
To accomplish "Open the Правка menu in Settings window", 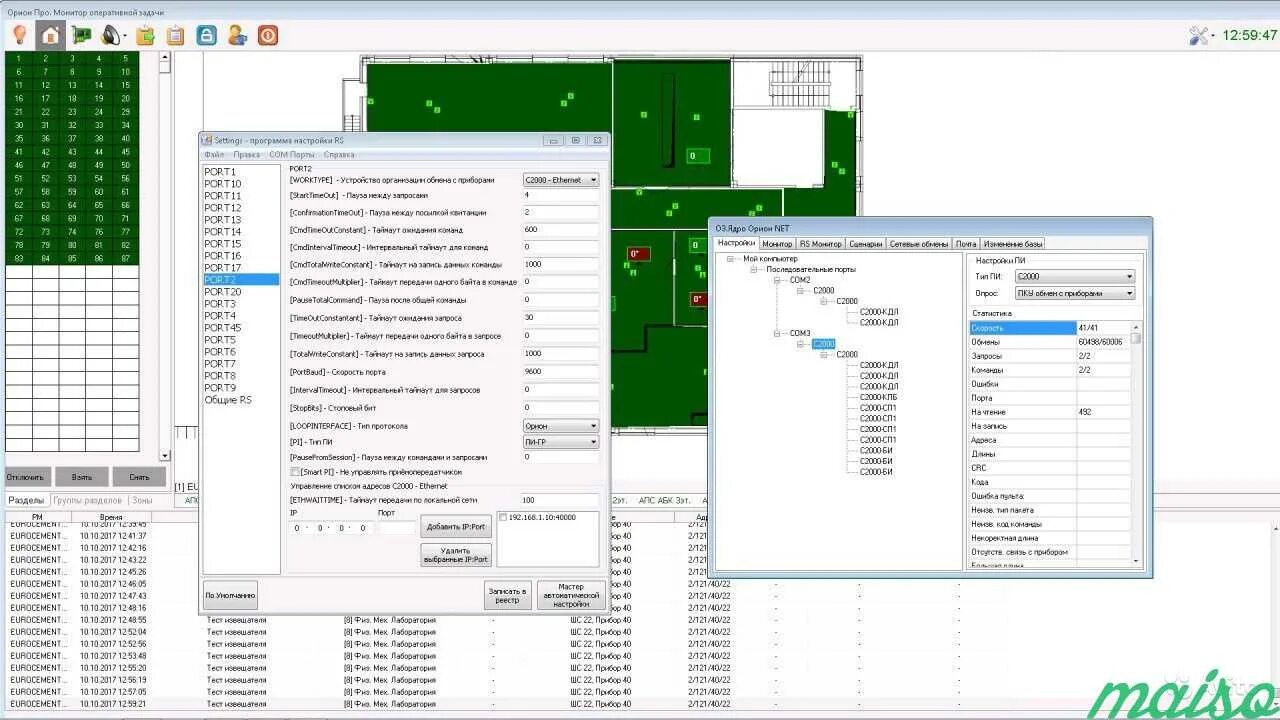I will coord(246,155).
